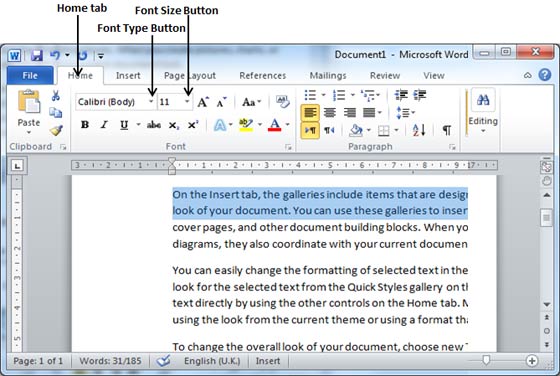Shrink font size with small A icon
The image size is (560, 376).
pos(221,102)
